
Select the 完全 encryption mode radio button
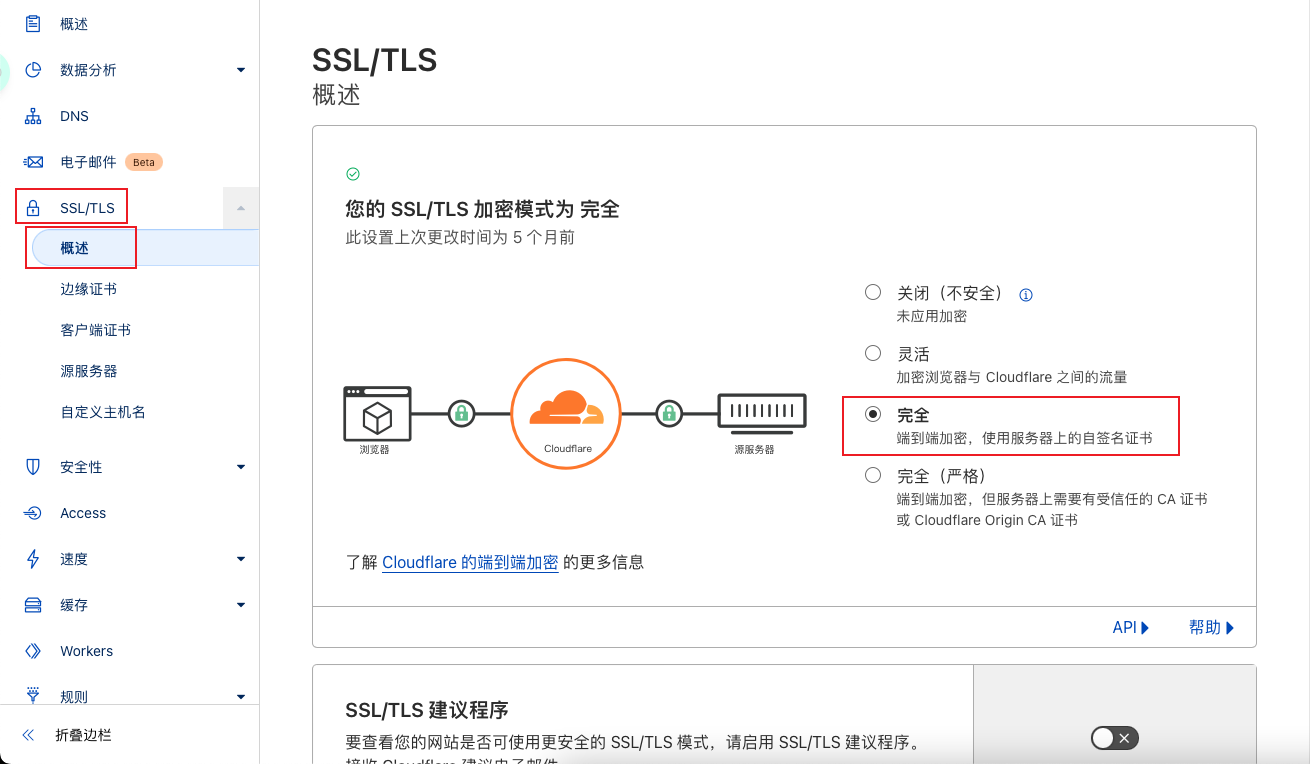(873, 413)
